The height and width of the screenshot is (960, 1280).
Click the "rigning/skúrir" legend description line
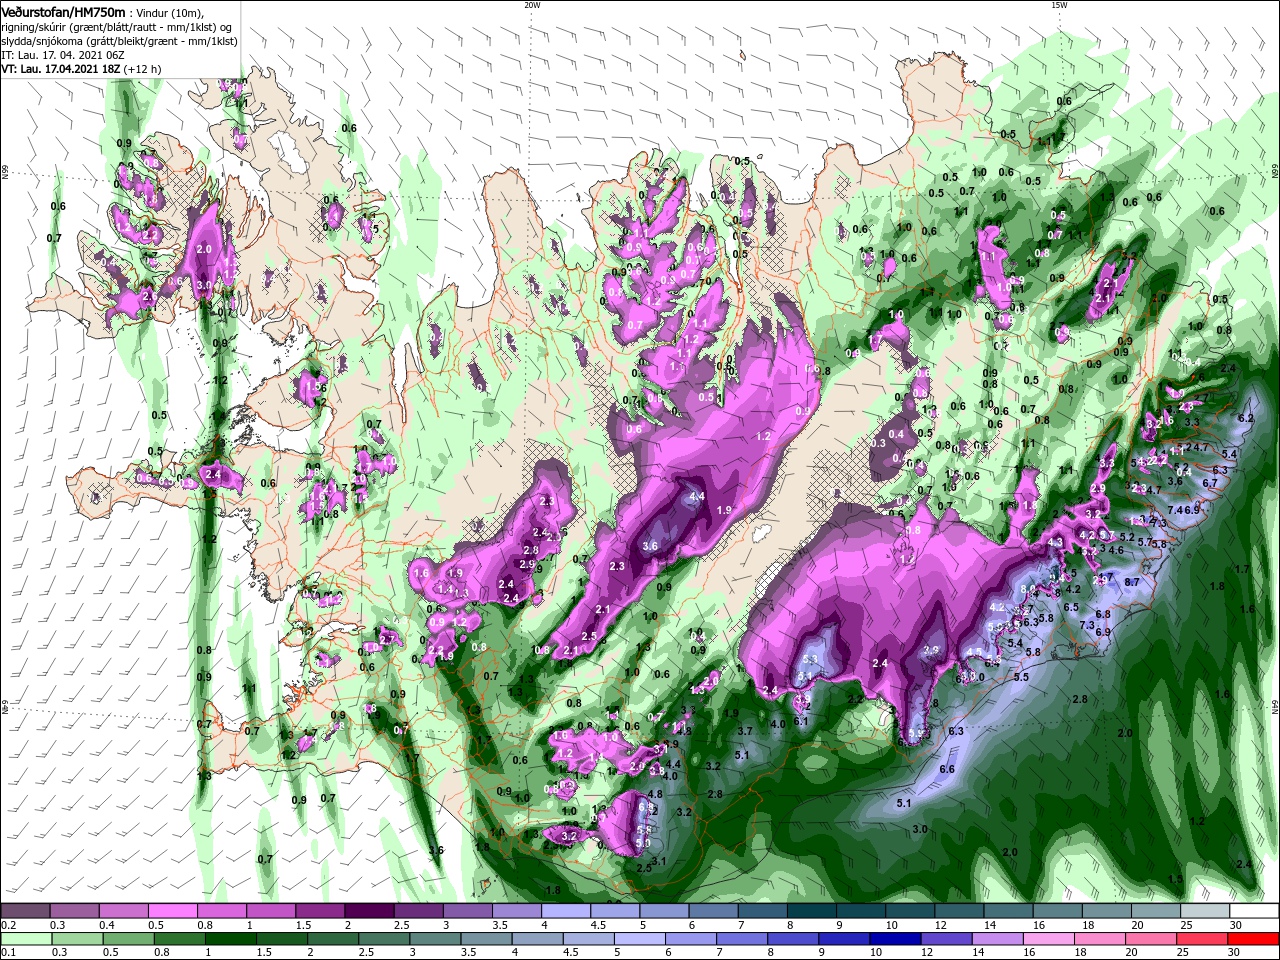point(116,26)
